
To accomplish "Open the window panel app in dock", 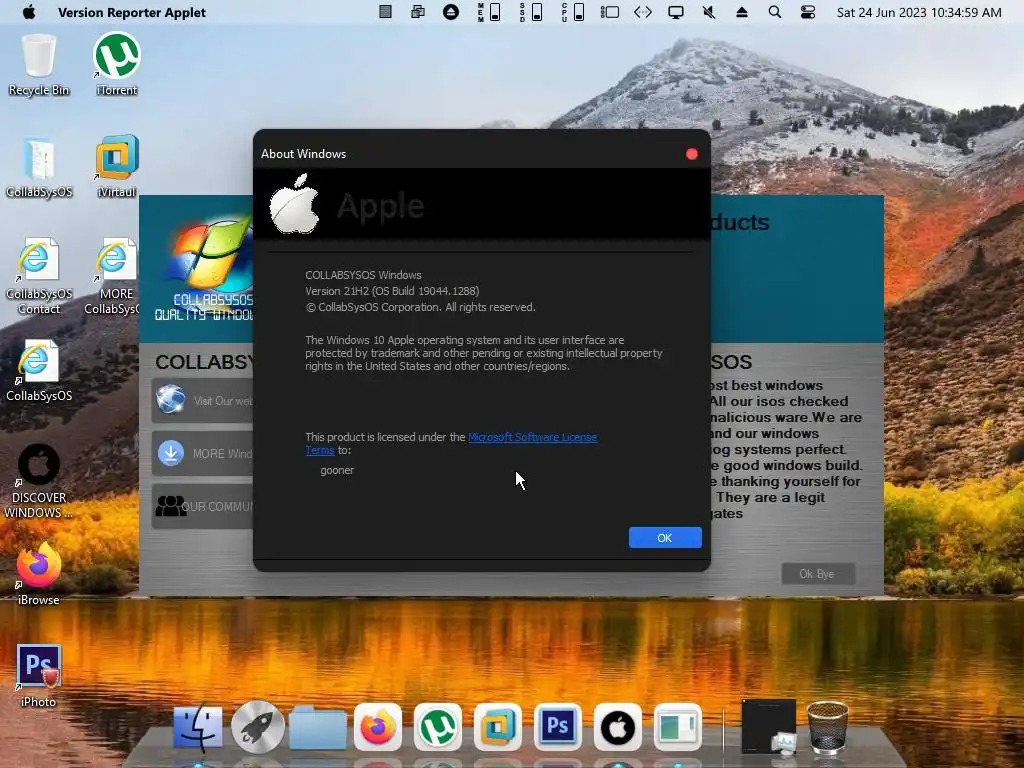I will pyautogui.click(x=678, y=727).
